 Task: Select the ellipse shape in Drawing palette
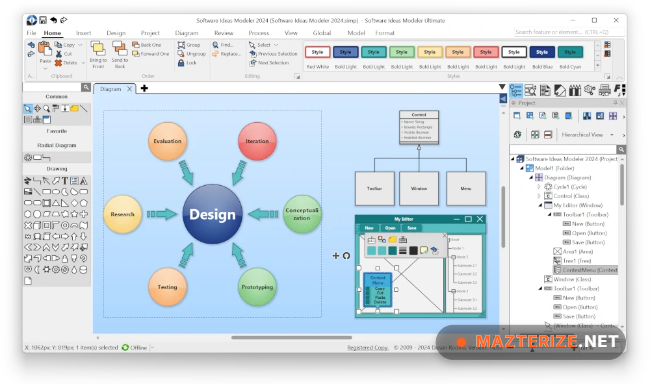[x=56, y=192]
